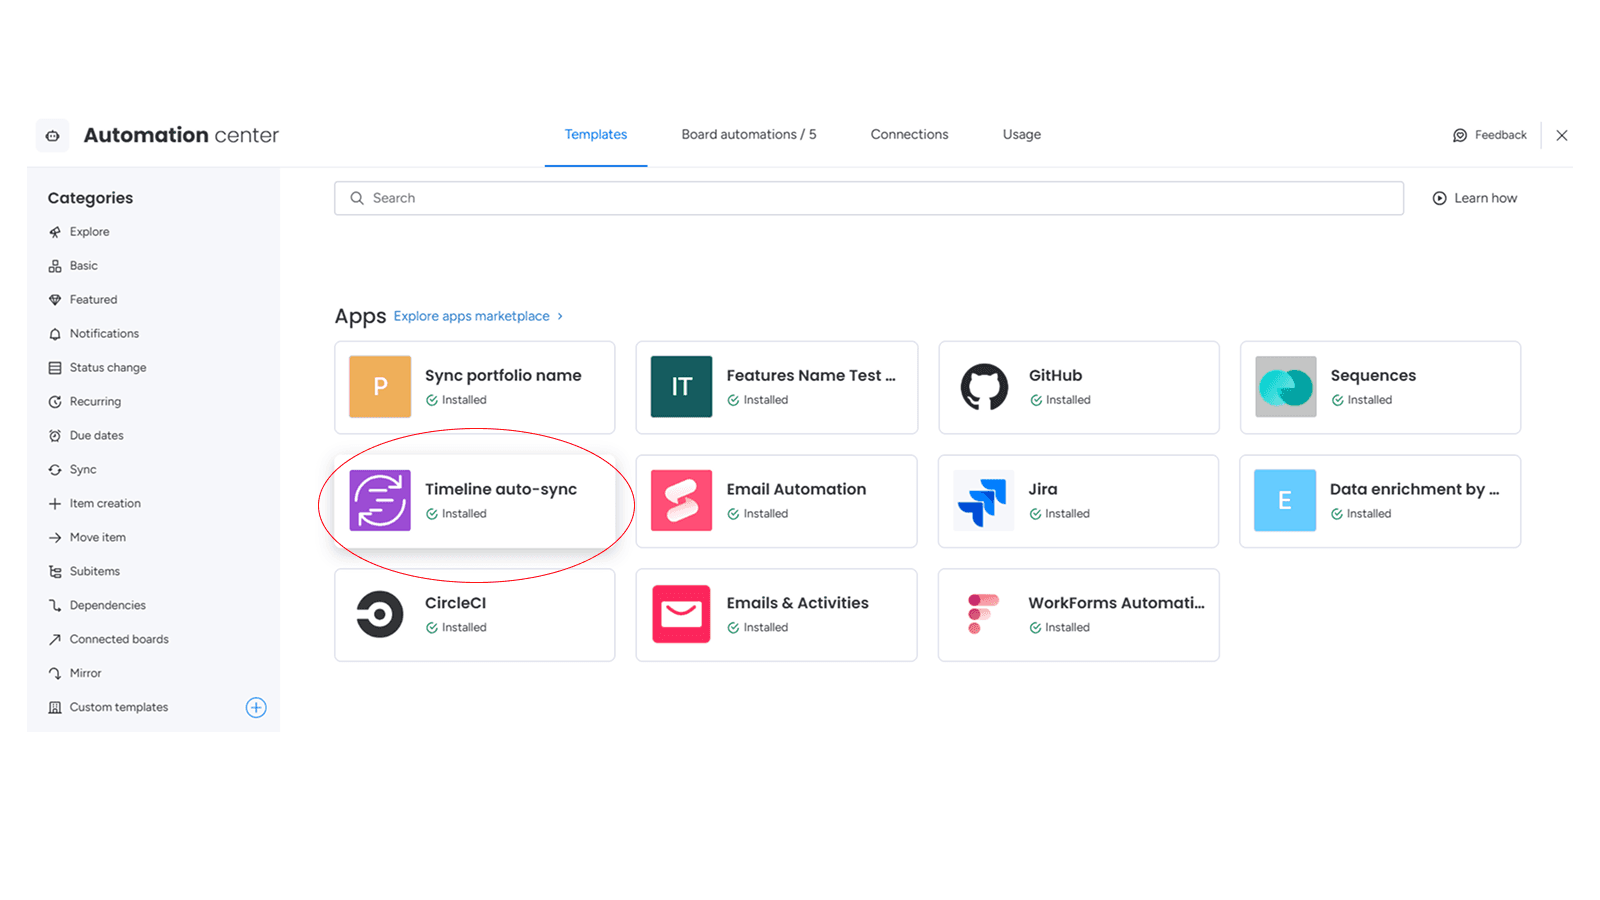This screenshot has height=900, width=1600.
Task: Switch to the Connections tab
Action: pos(908,134)
